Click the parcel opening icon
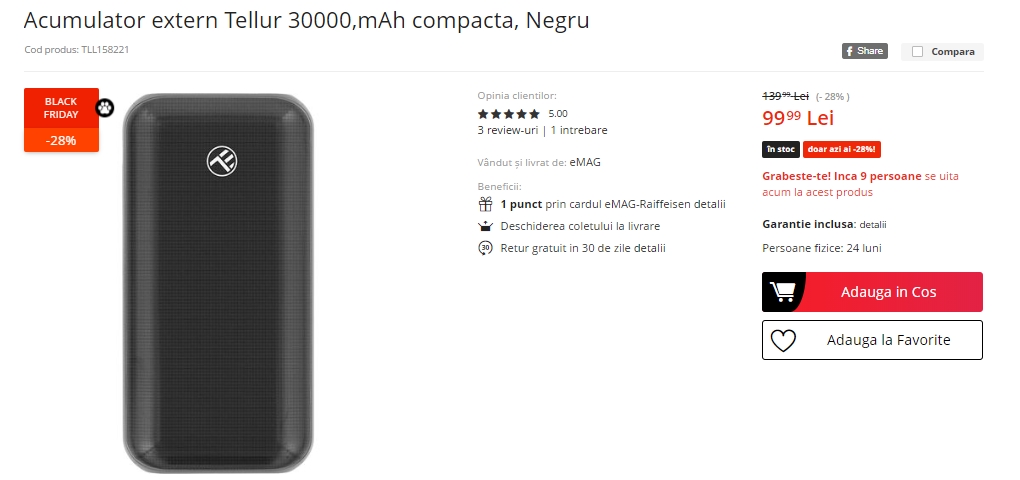This screenshot has width=1020, height=480. click(x=485, y=226)
